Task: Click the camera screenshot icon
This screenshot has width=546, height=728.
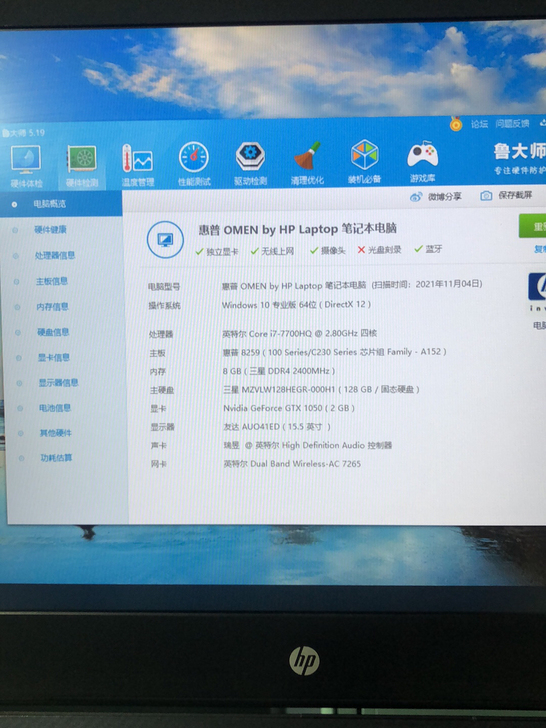Action: (x=486, y=195)
